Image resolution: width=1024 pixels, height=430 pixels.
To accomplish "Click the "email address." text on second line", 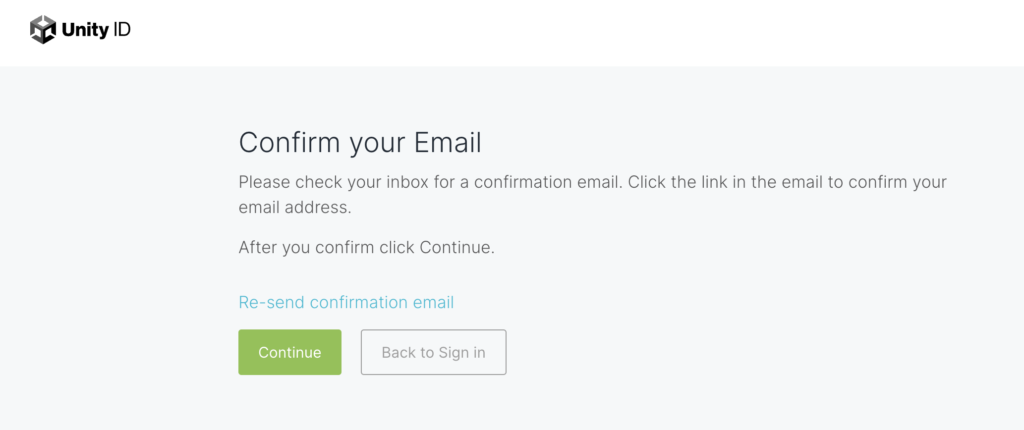I will tap(295, 208).
